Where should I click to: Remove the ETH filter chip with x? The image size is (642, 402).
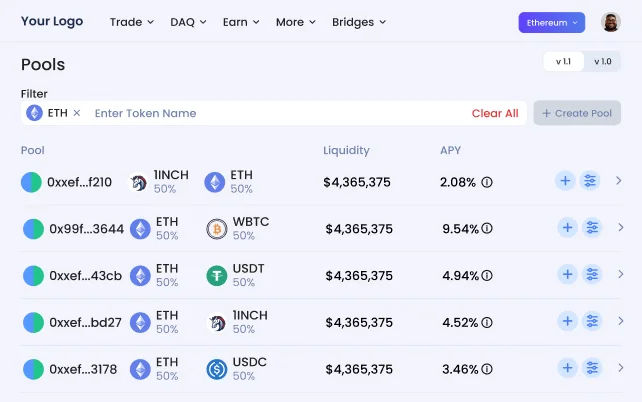(x=77, y=113)
